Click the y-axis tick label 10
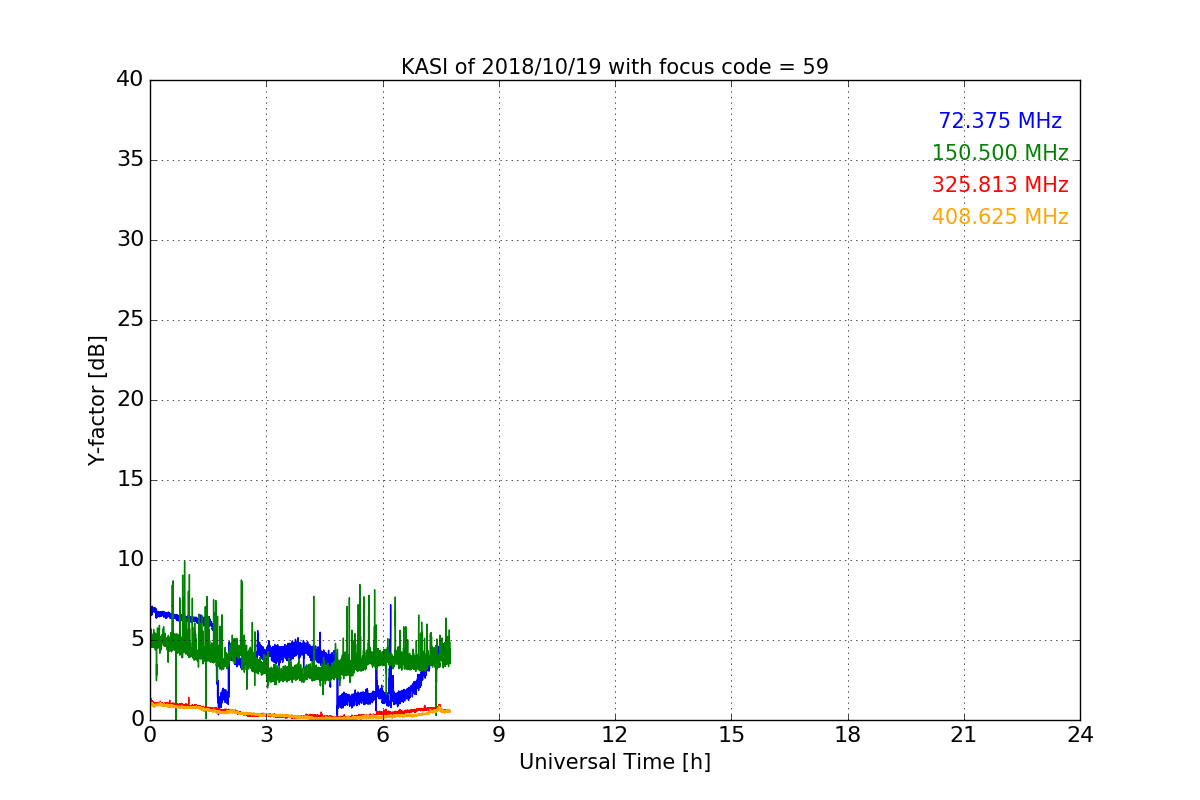Image resolution: width=1200 pixels, height=800 pixels. pyautogui.click(x=130, y=559)
